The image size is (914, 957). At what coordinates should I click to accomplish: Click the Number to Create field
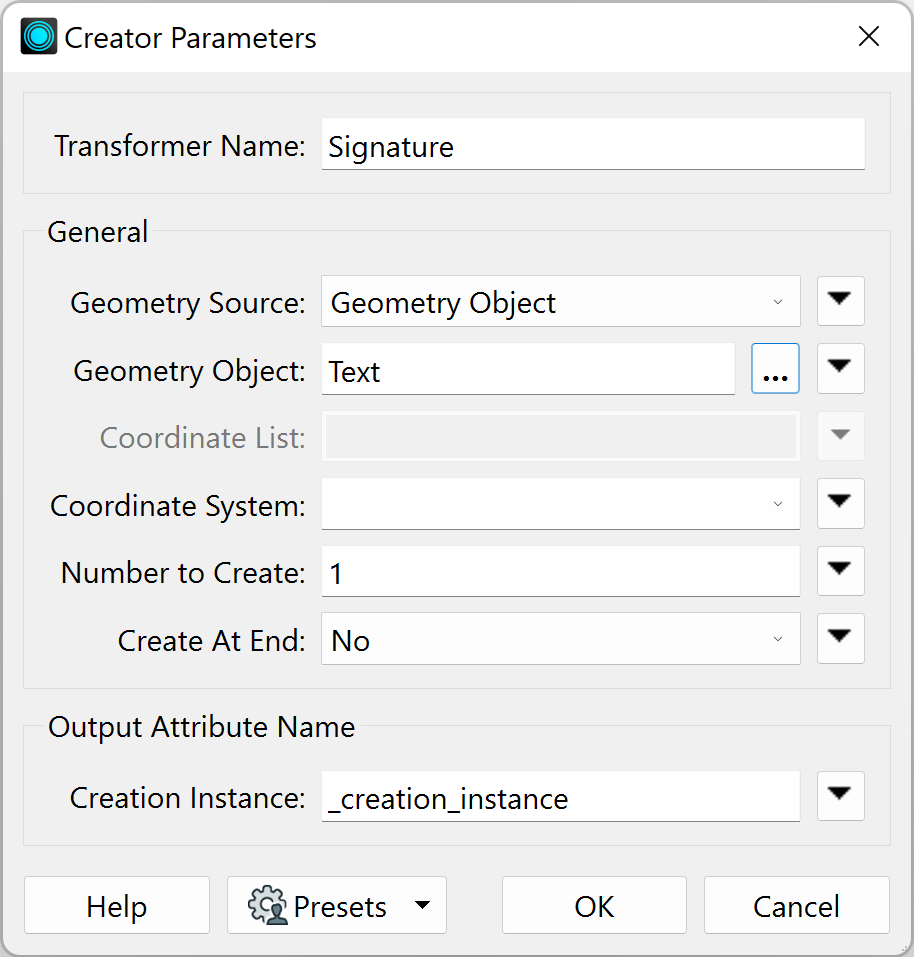point(560,571)
